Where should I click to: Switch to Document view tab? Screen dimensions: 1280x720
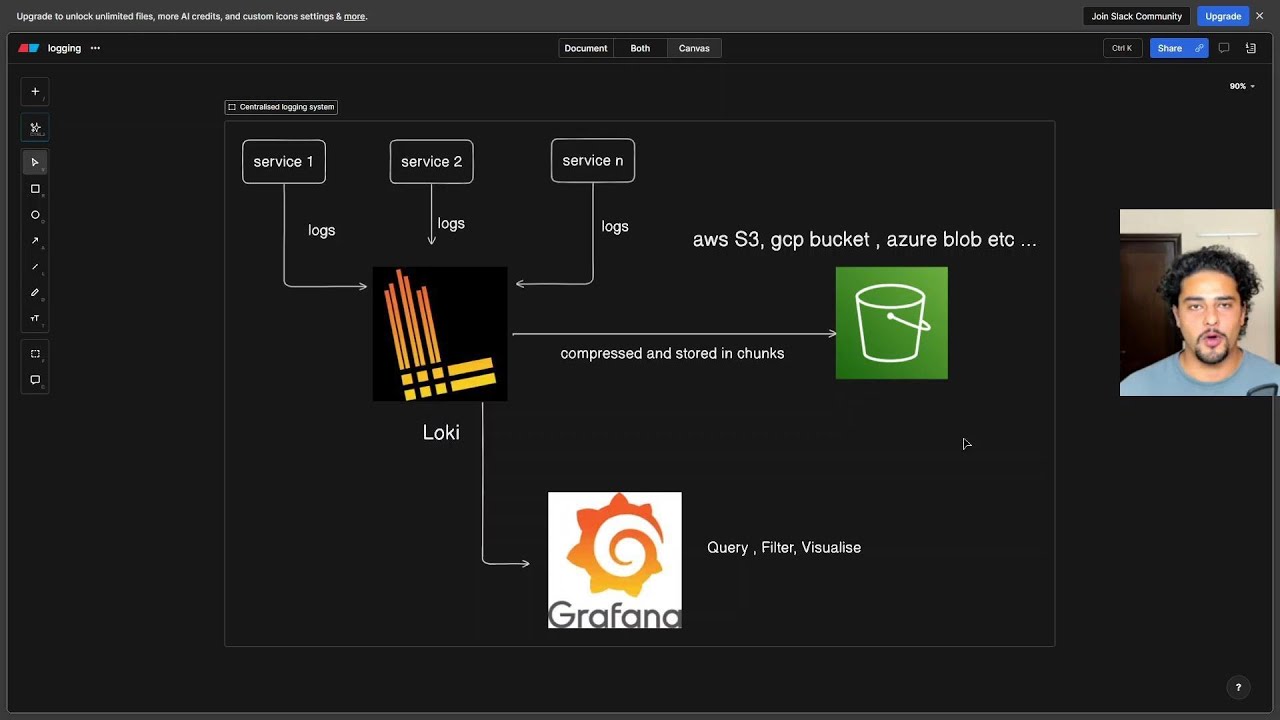click(x=586, y=48)
